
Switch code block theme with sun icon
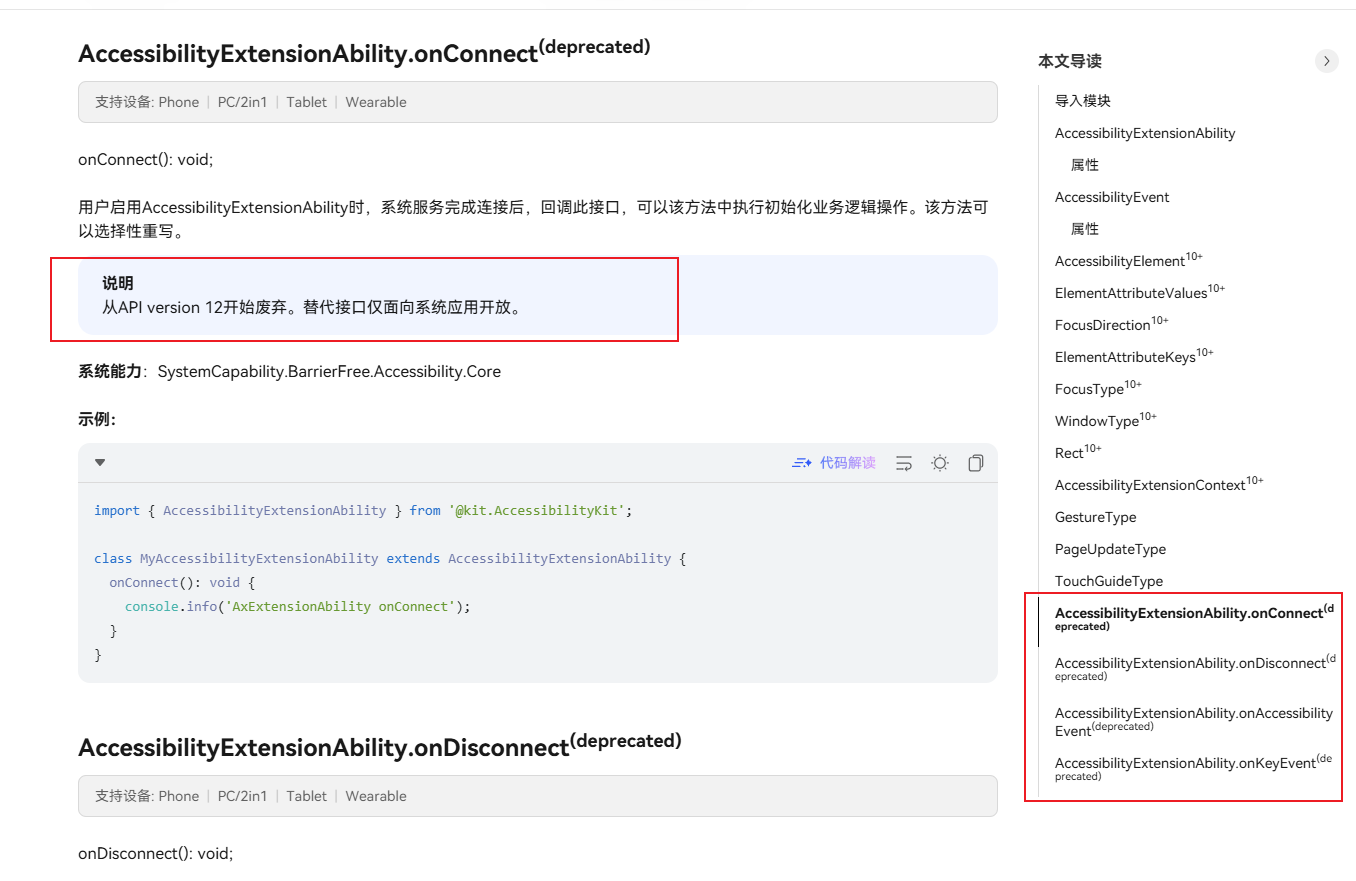[940, 463]
